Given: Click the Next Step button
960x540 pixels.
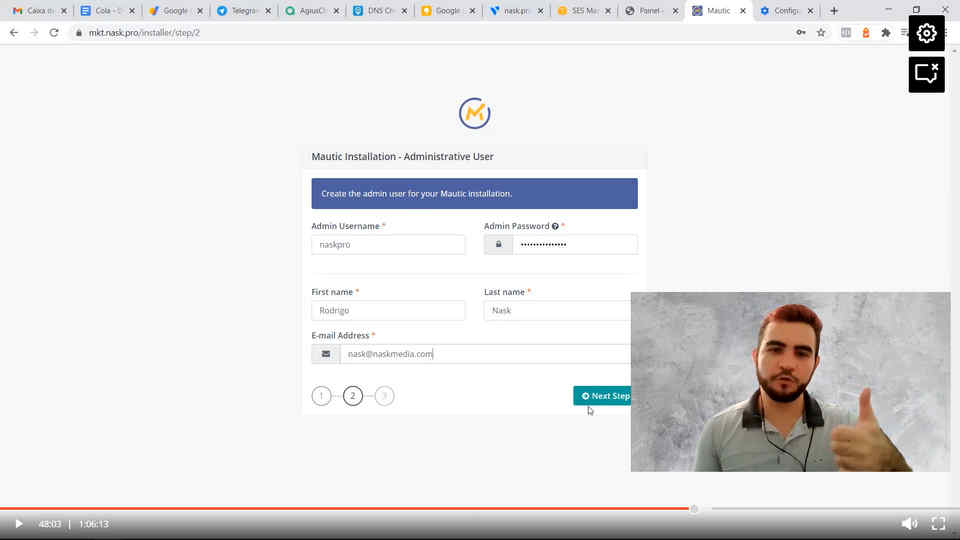Looking at the screenshot, I should [604, 396].
